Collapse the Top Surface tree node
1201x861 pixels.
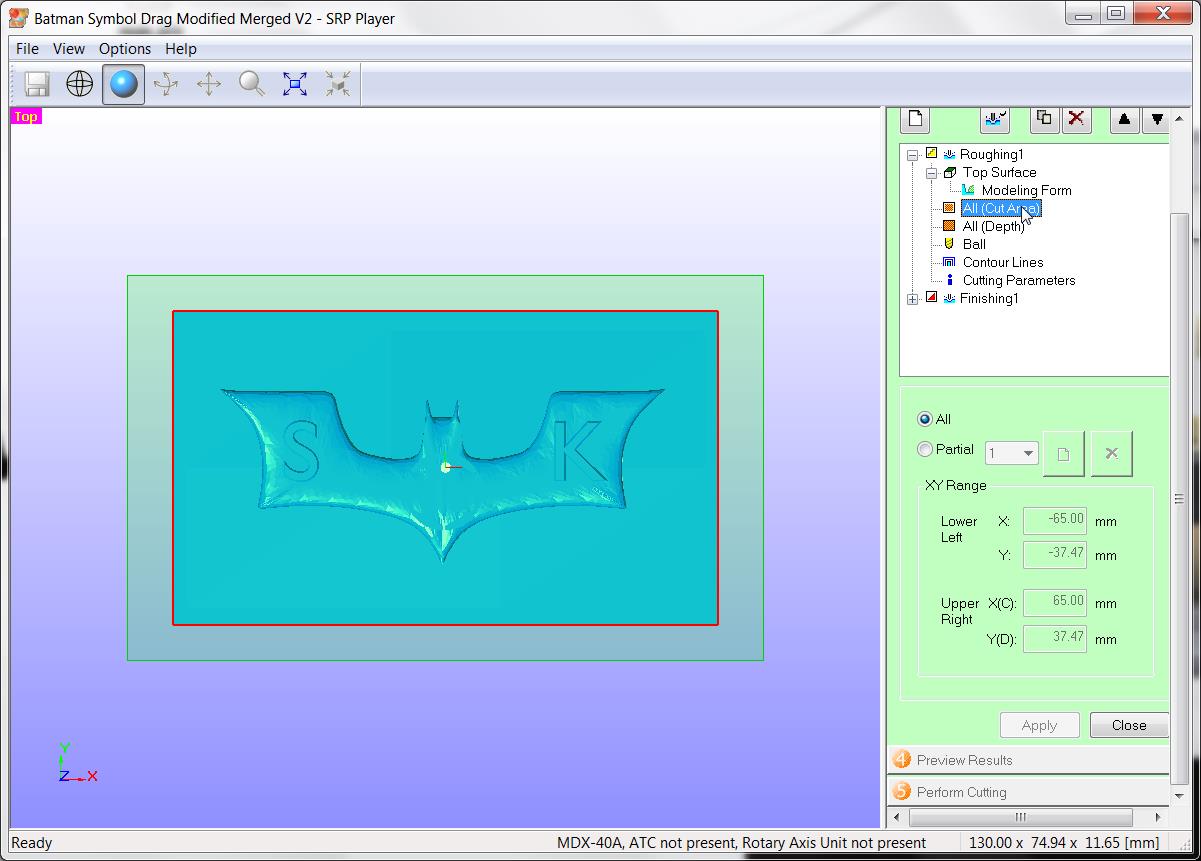[x=930, y=173]
